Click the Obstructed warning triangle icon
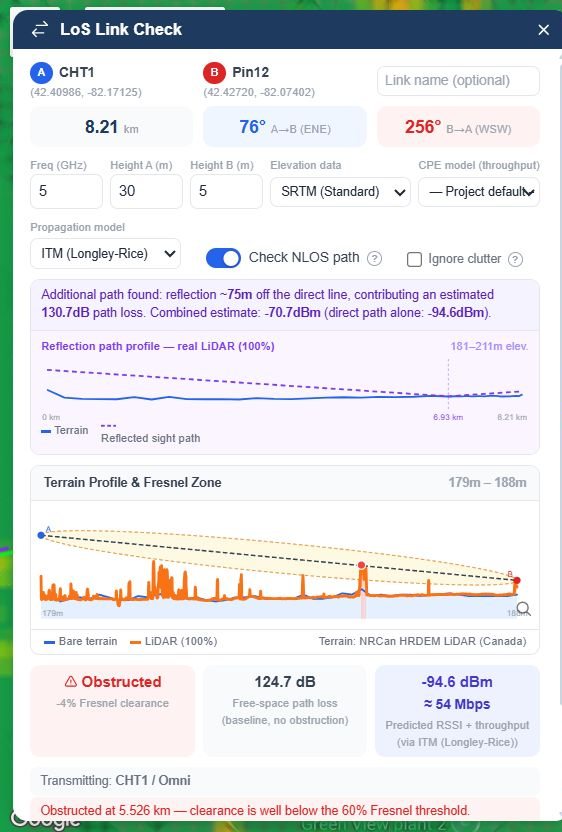562x832 pixels. (x=71, y=682)
